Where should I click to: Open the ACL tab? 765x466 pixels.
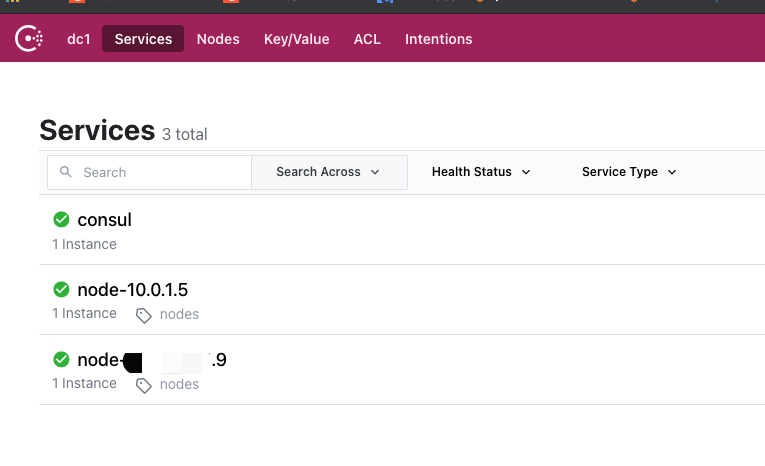coord(367,39)
